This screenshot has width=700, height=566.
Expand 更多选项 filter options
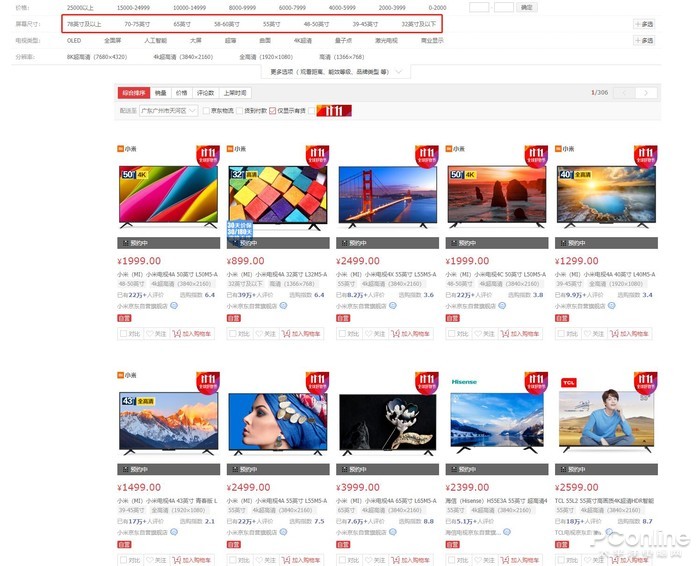click(x=336, y=71)
